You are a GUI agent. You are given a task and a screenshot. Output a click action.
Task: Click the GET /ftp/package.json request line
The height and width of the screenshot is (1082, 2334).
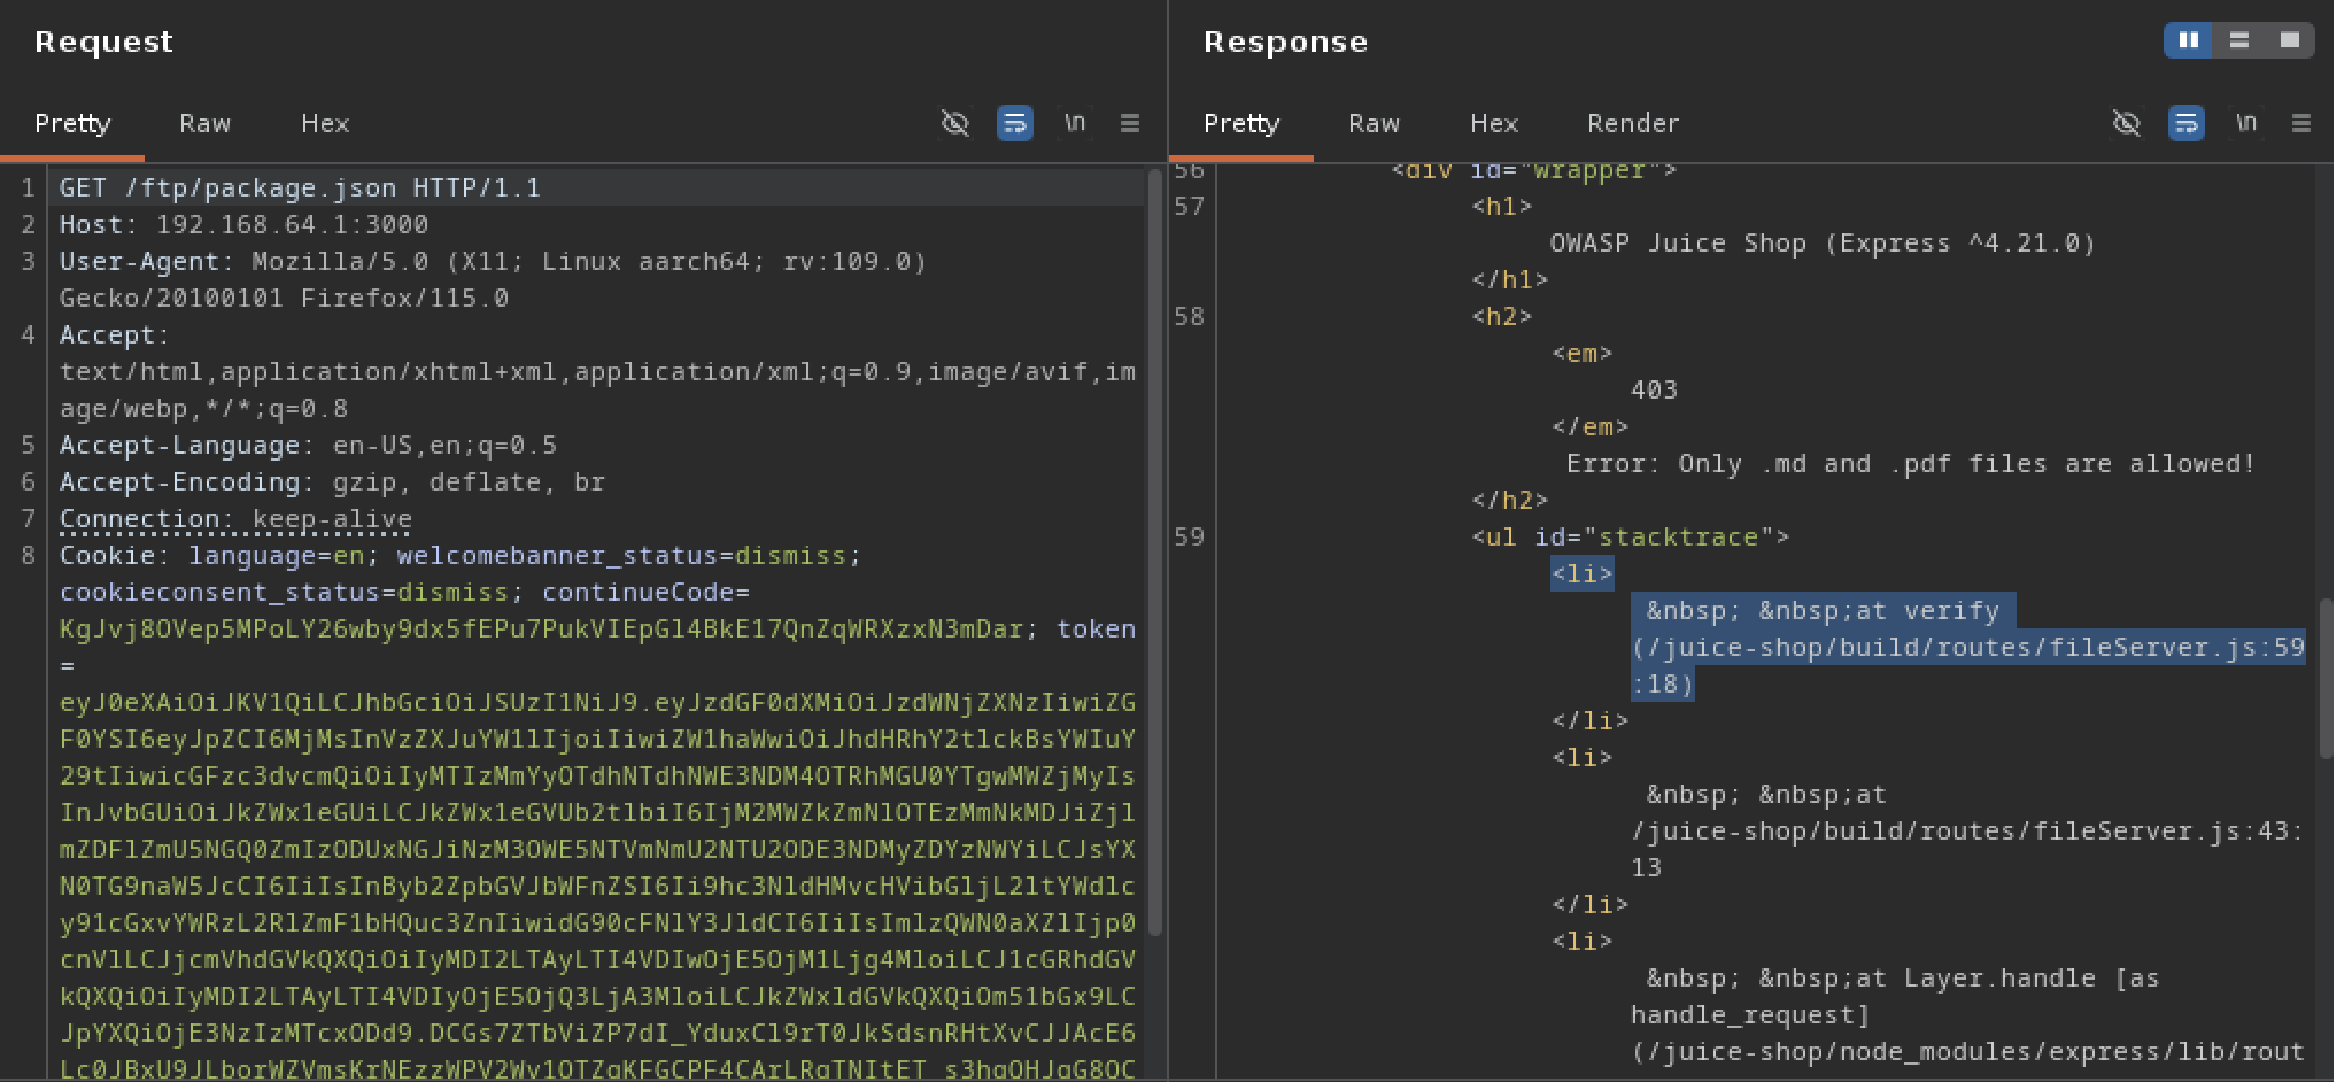click(x=300, y=188)
